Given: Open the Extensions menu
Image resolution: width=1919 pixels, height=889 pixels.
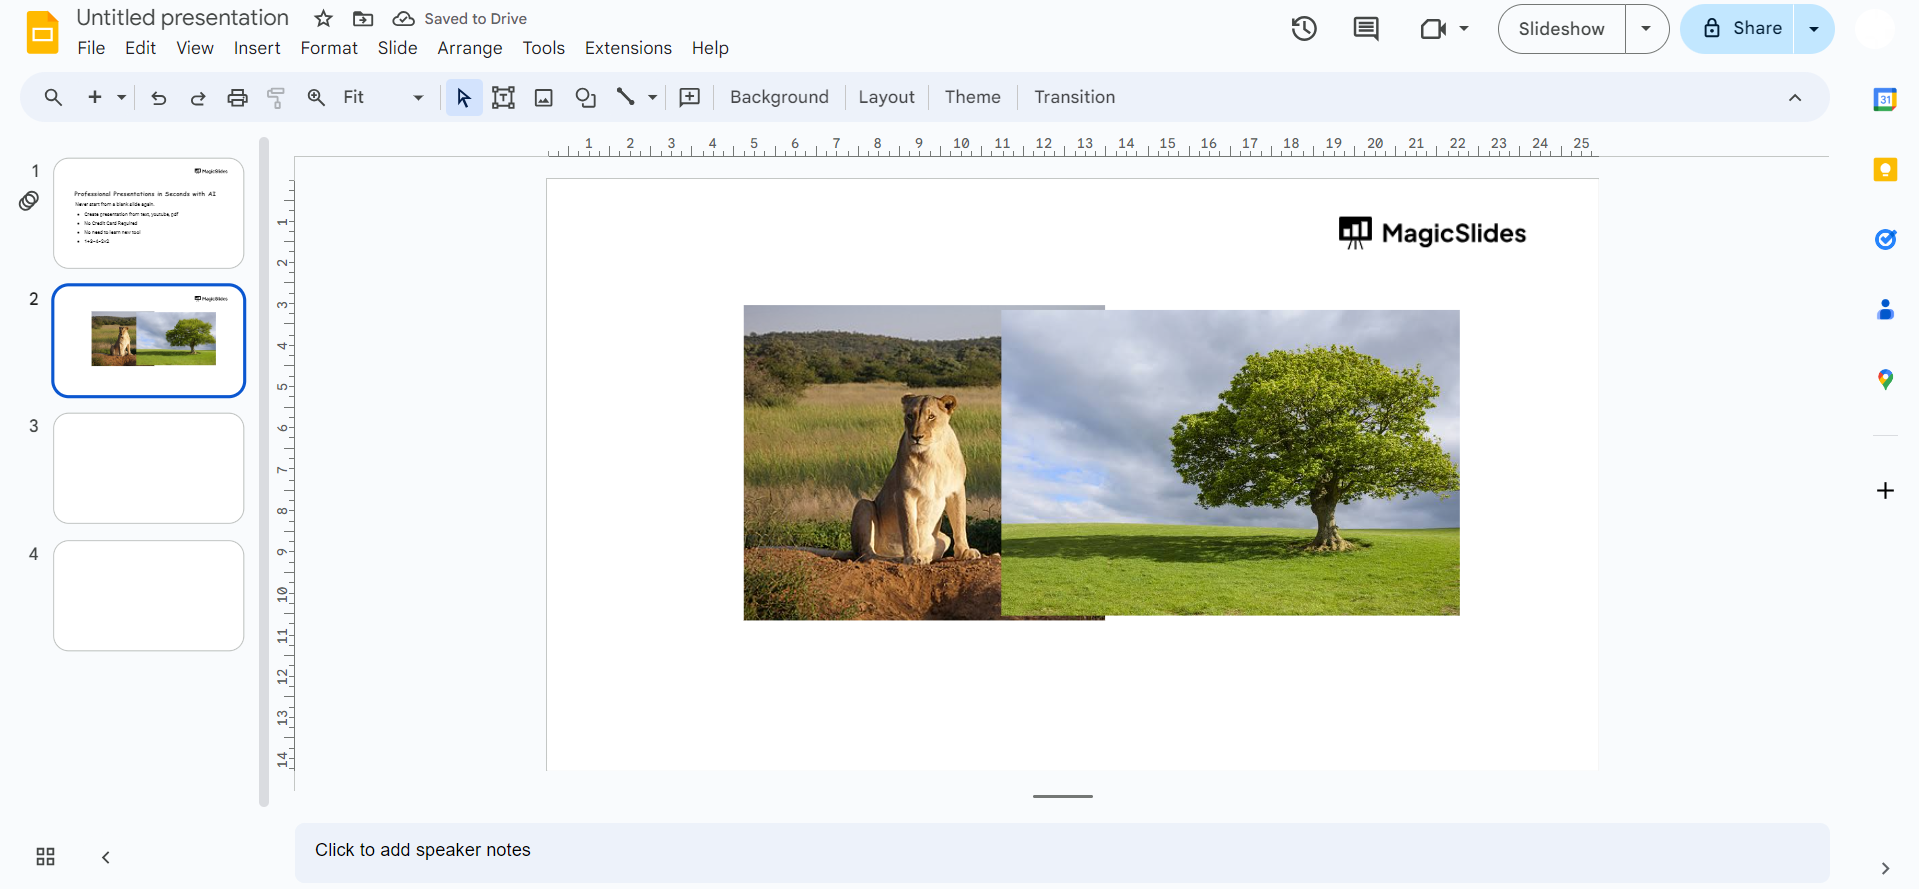Looking at the screenshot, I should click(x=628, y=48).
